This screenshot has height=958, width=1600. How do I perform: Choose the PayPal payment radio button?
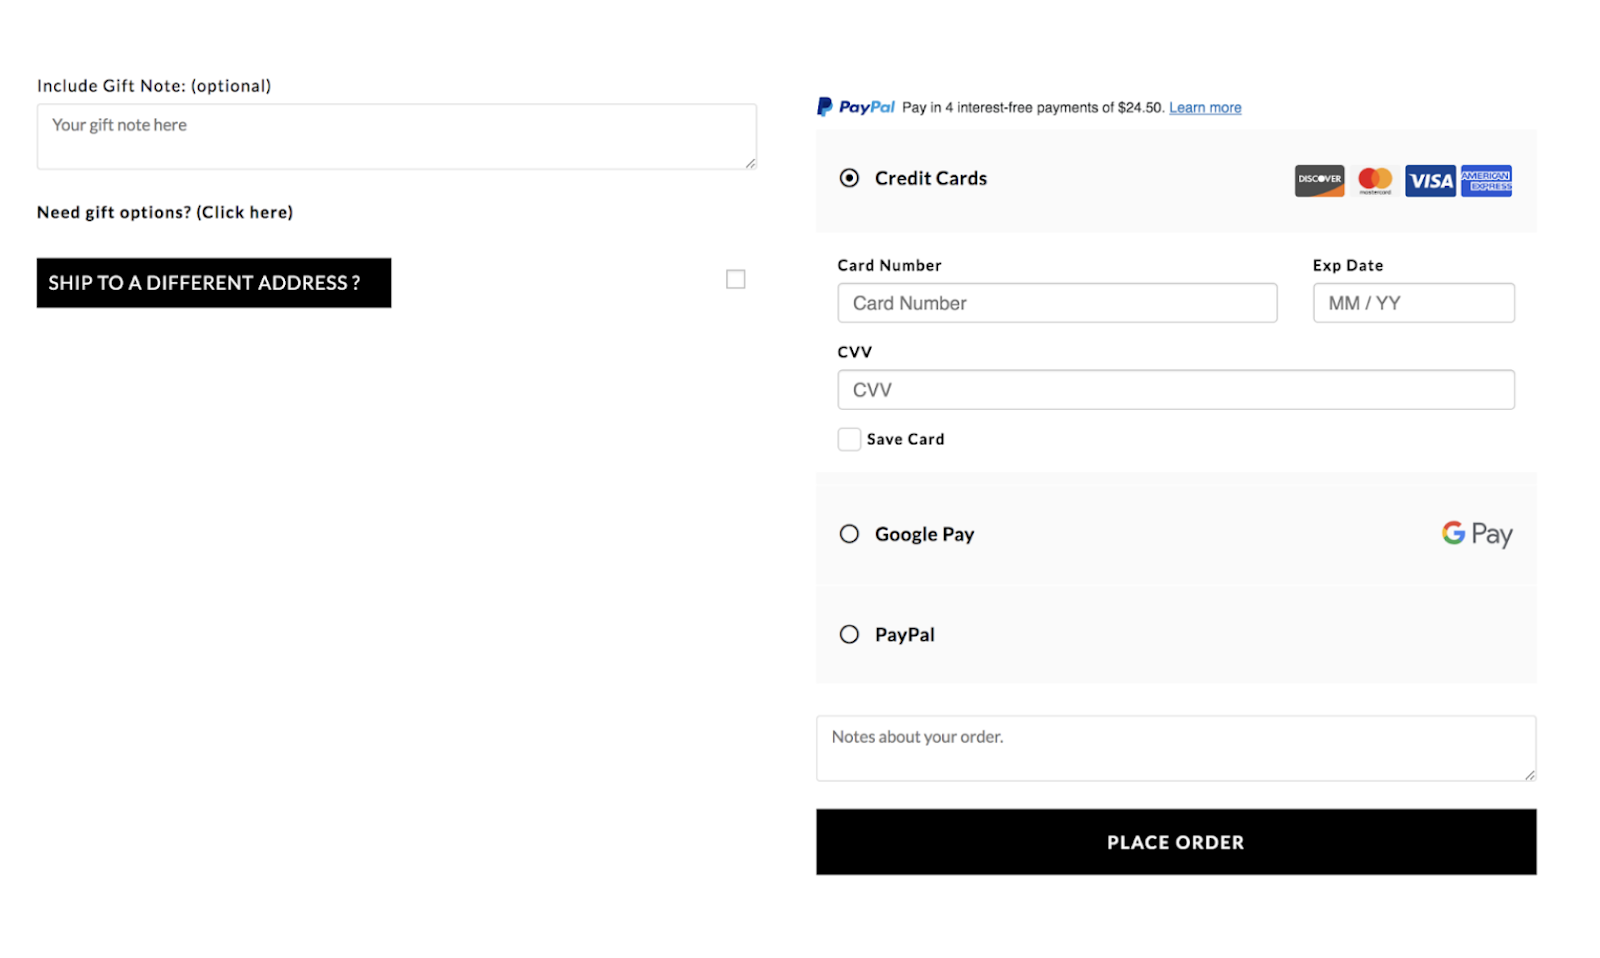coord(849,634)
